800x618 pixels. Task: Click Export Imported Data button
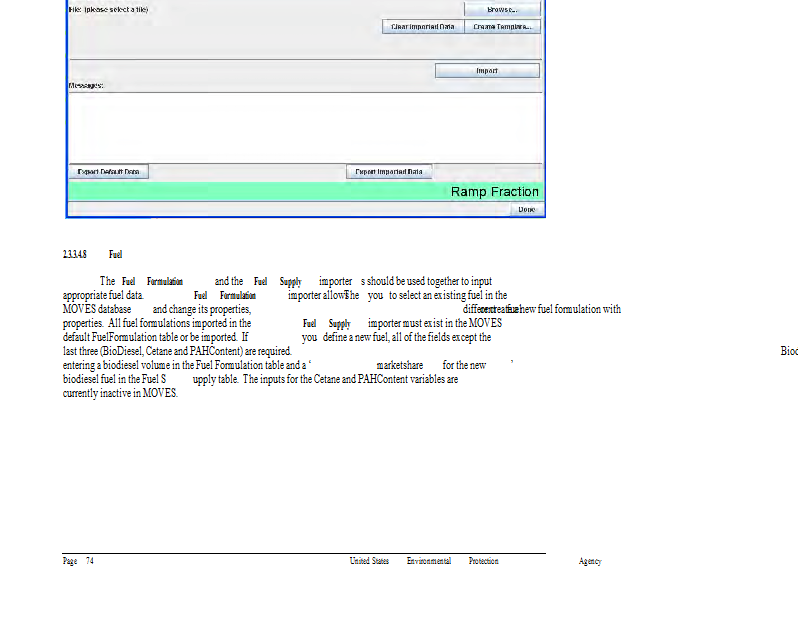(390, 172)
